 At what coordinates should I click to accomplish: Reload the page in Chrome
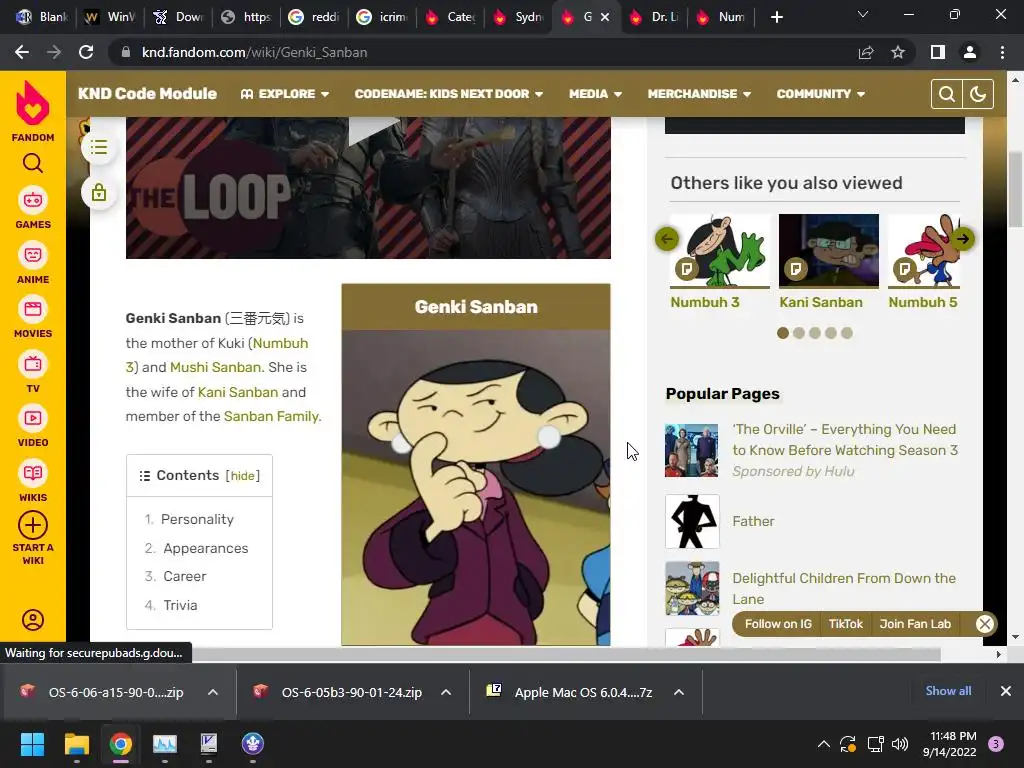86,52
